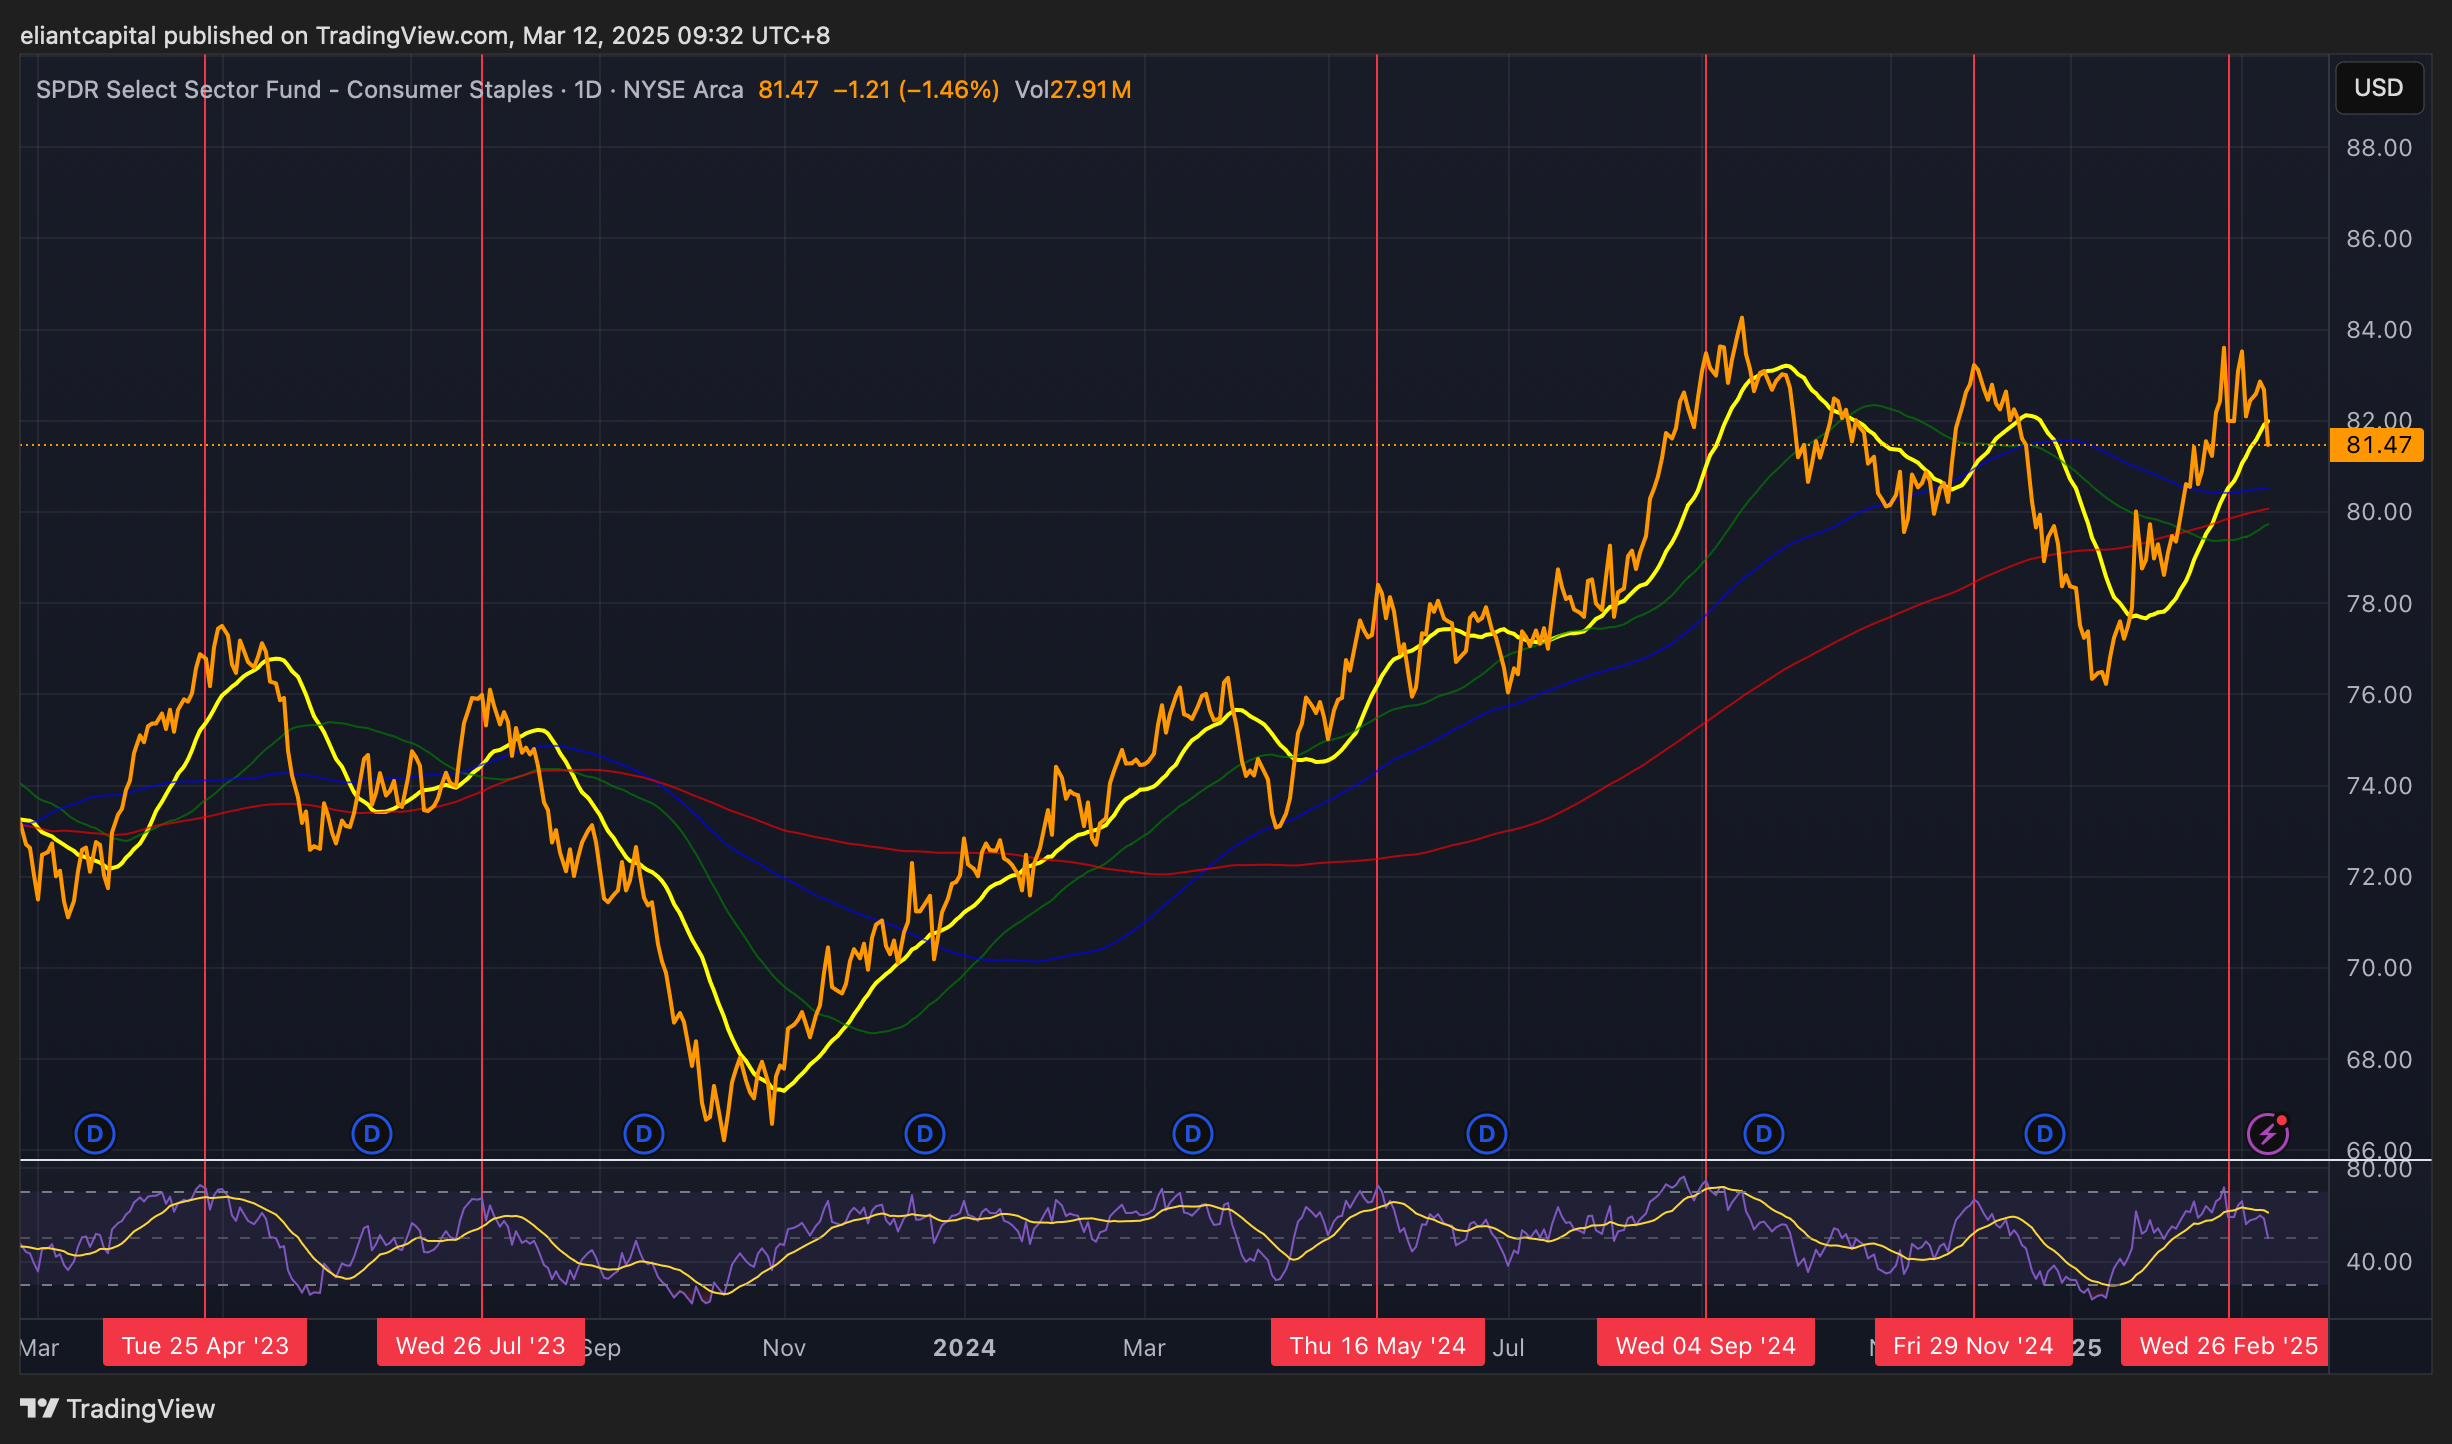
Task: Select the Fri 29 Nov '24 date marker
Action: pos(1972,1346)
